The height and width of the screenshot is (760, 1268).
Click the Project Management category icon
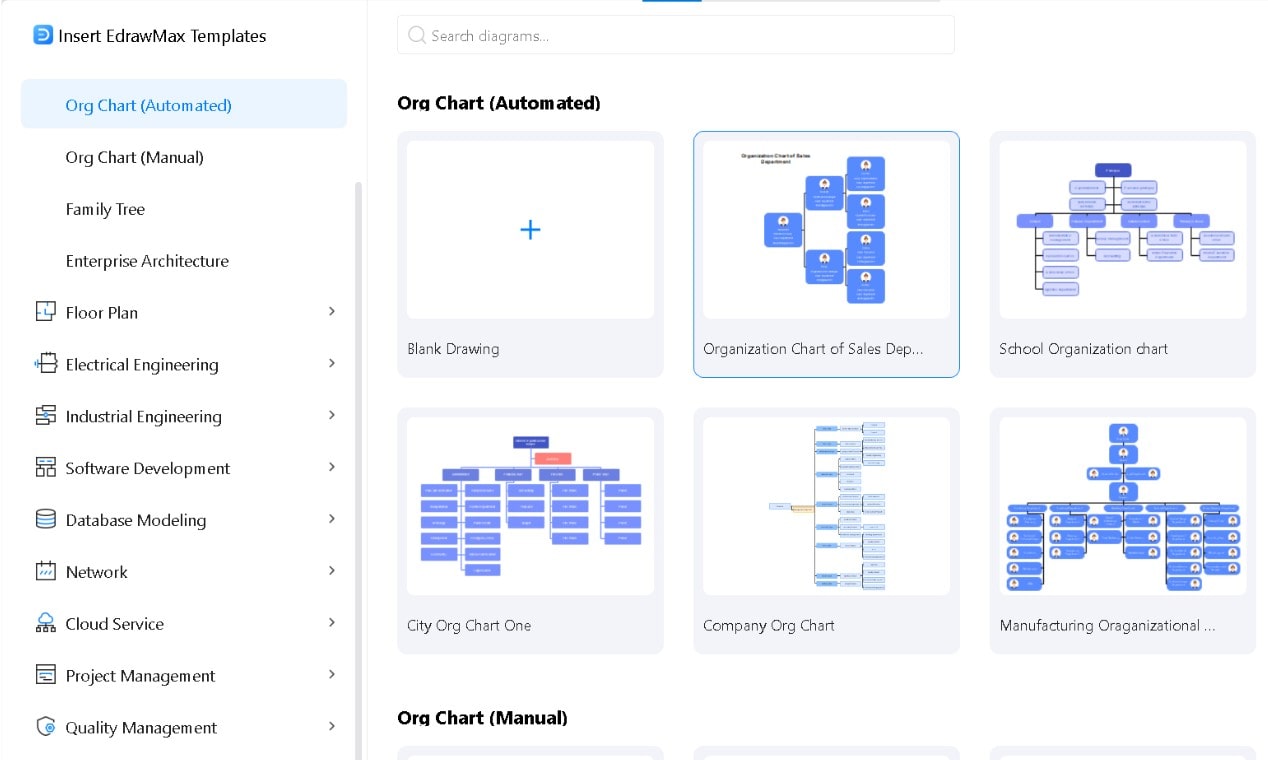pos(45,675)
